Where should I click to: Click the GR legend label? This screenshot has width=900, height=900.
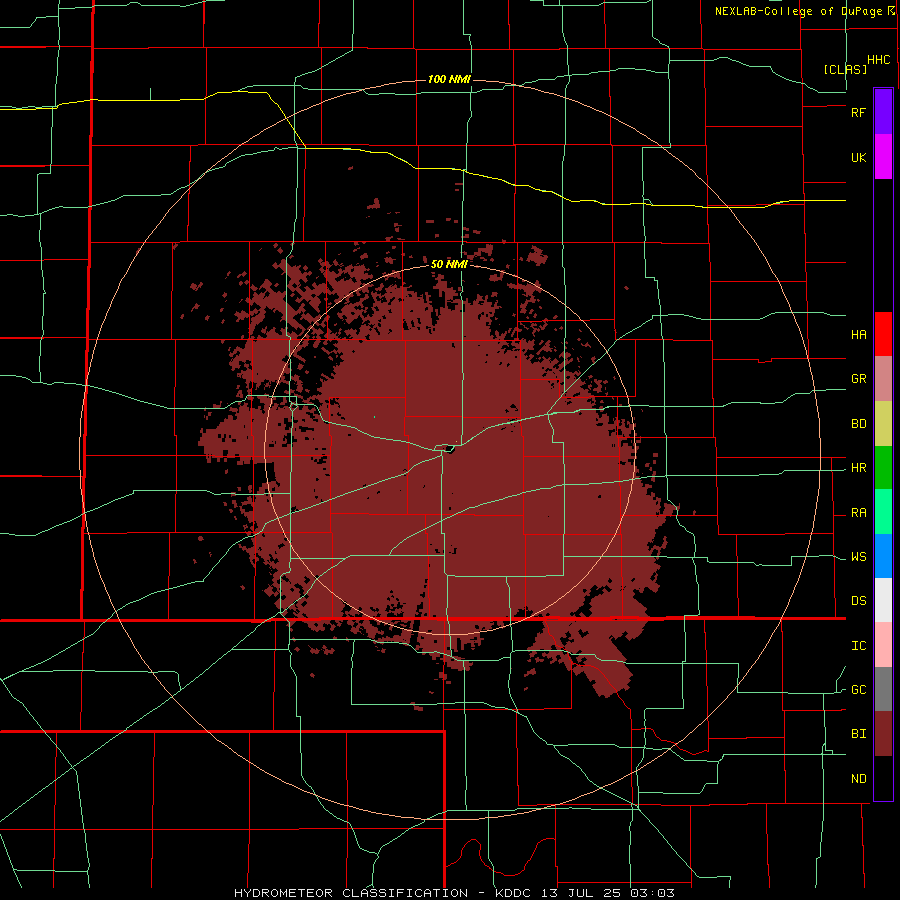click(858, 379)
